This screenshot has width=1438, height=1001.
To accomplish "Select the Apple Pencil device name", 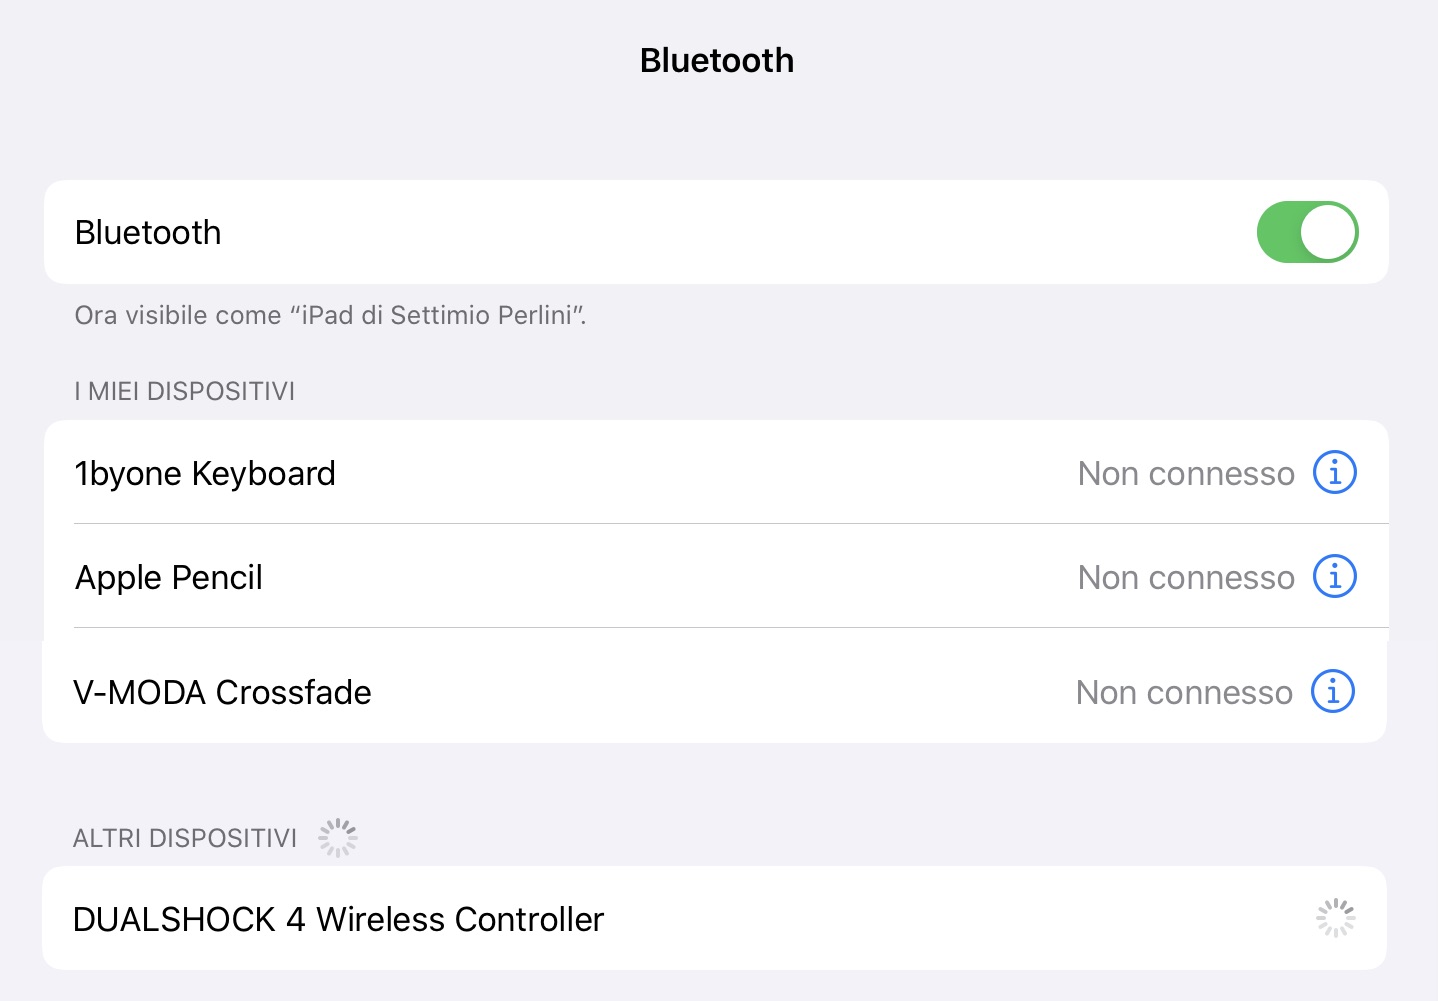I will pyautogui.click(x=169, y=577).
